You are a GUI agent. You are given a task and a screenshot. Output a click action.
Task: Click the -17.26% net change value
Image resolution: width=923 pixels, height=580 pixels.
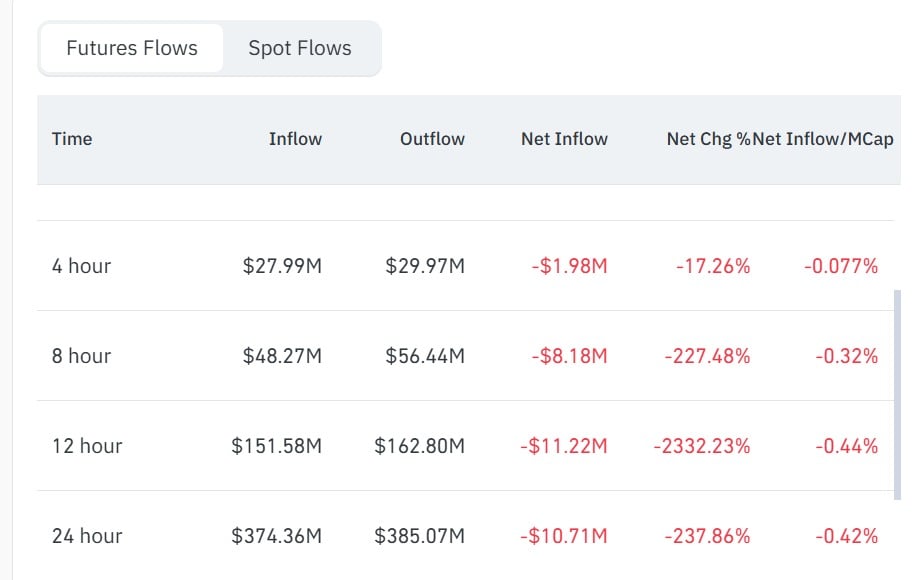[713, 266]
